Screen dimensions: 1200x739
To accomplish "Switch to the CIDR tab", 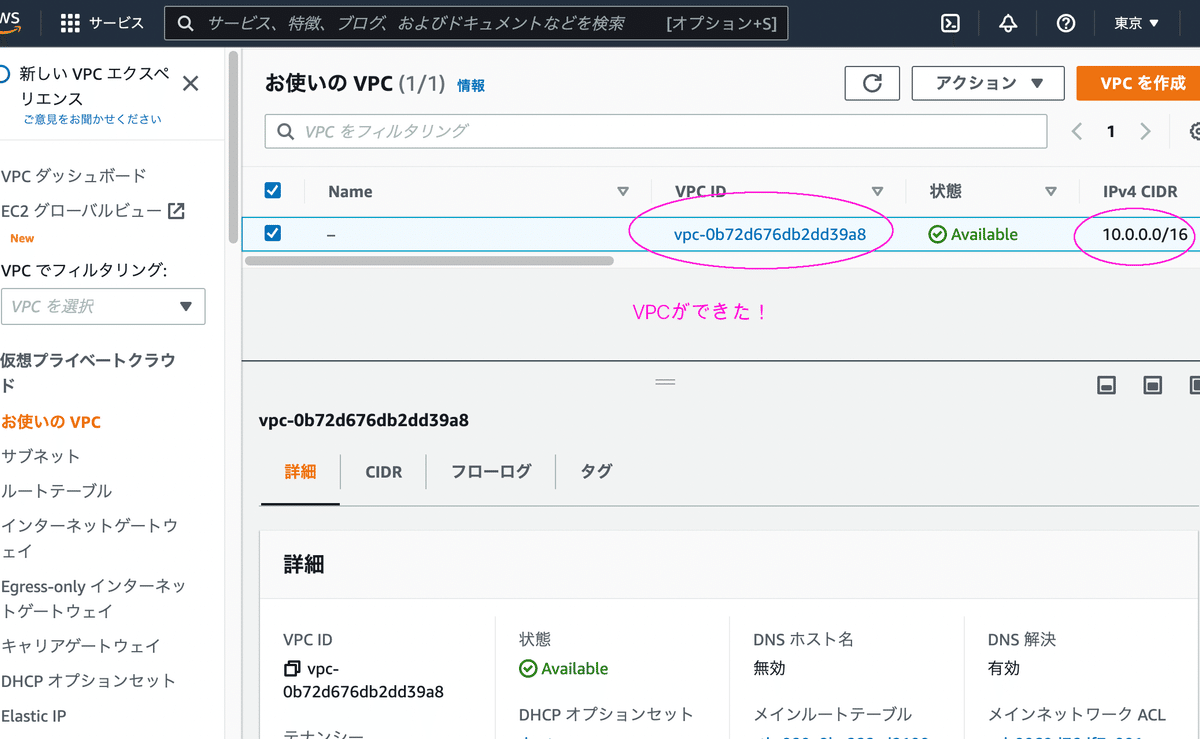I will point(384,471).
